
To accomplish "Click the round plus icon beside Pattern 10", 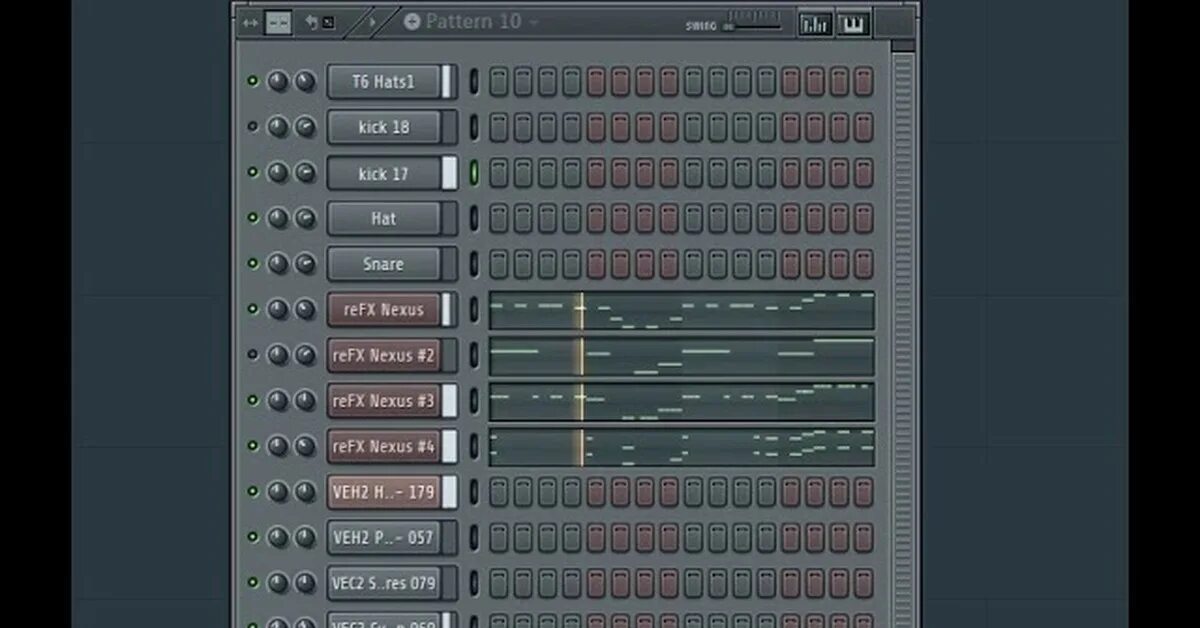I will click(412, 21).
